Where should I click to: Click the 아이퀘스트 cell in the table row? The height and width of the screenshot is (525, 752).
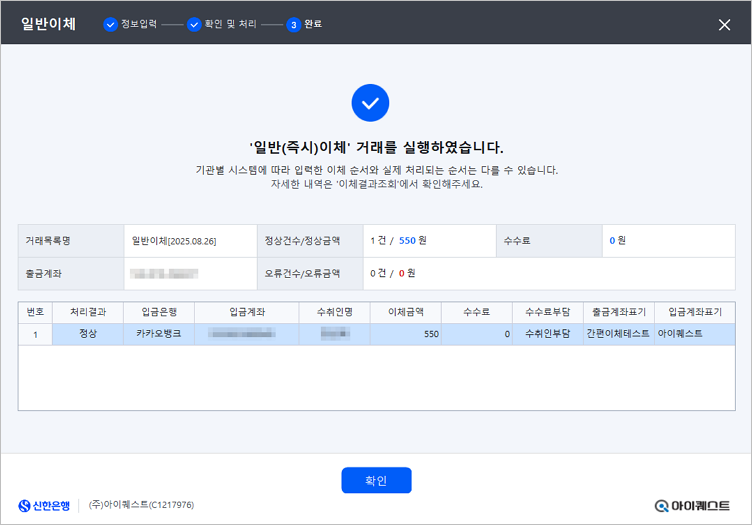point(695,334)
